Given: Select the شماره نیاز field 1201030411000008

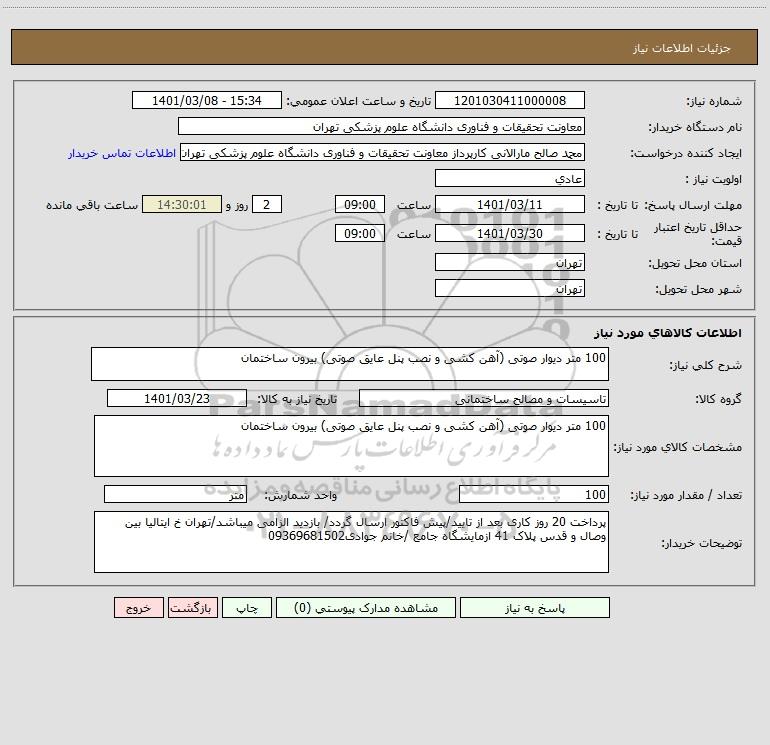Looking at the screenshot, I should coord(510,100).
